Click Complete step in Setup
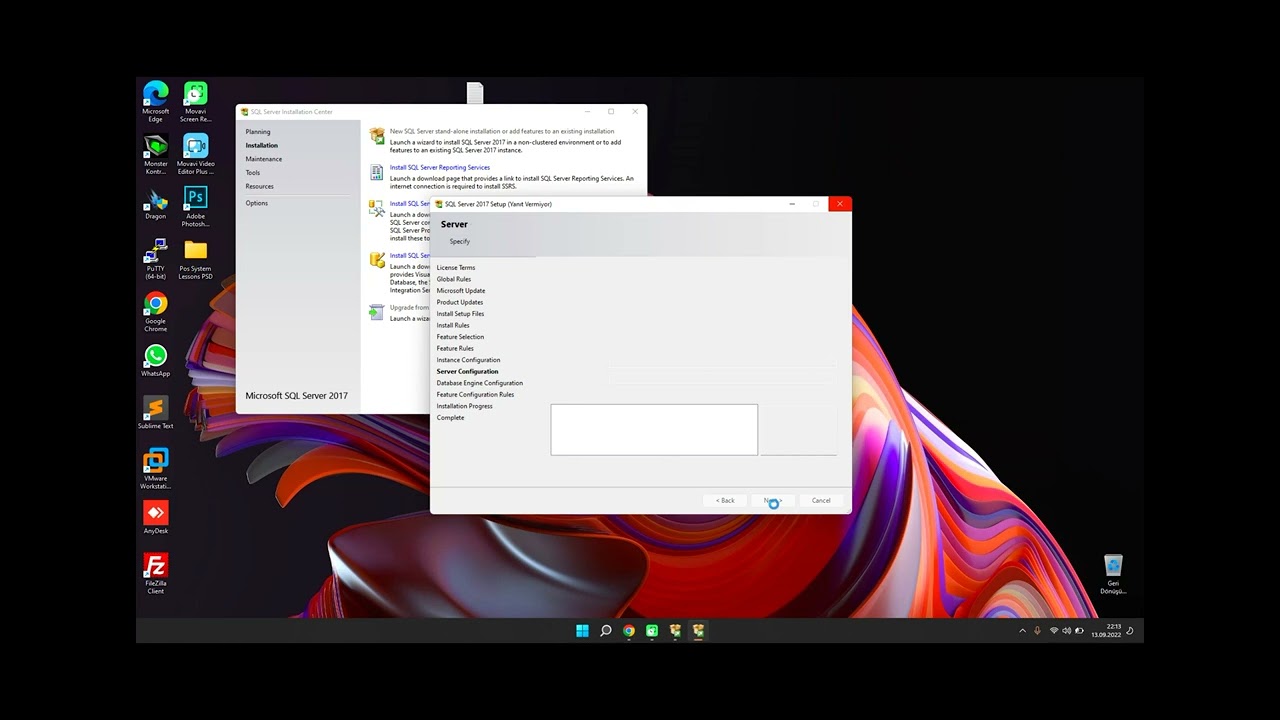 click(x=450, y=418)
